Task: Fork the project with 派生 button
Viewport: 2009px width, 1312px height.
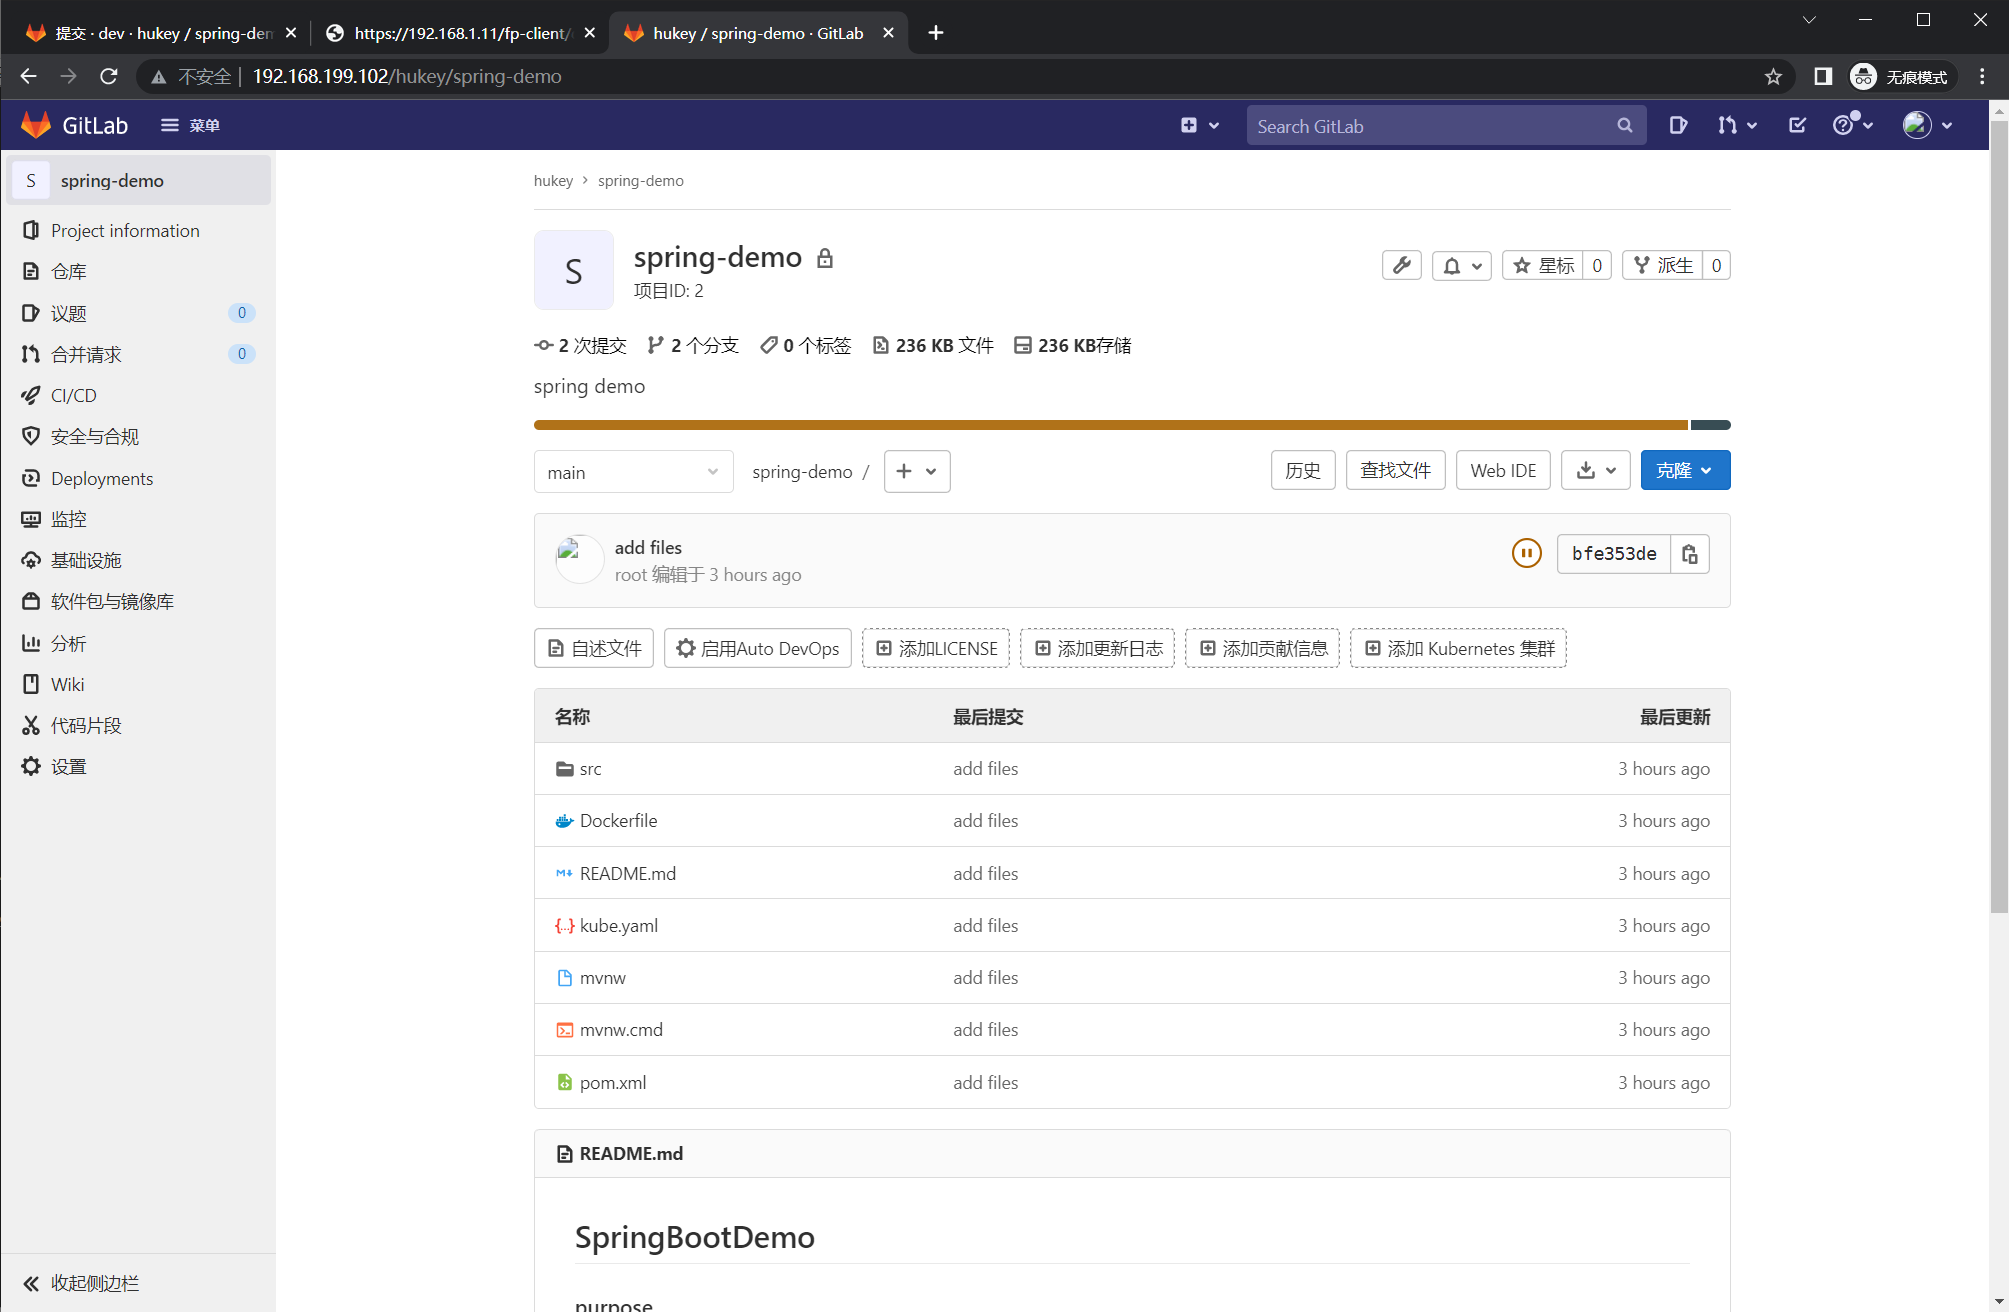Action: [1662, 265]
